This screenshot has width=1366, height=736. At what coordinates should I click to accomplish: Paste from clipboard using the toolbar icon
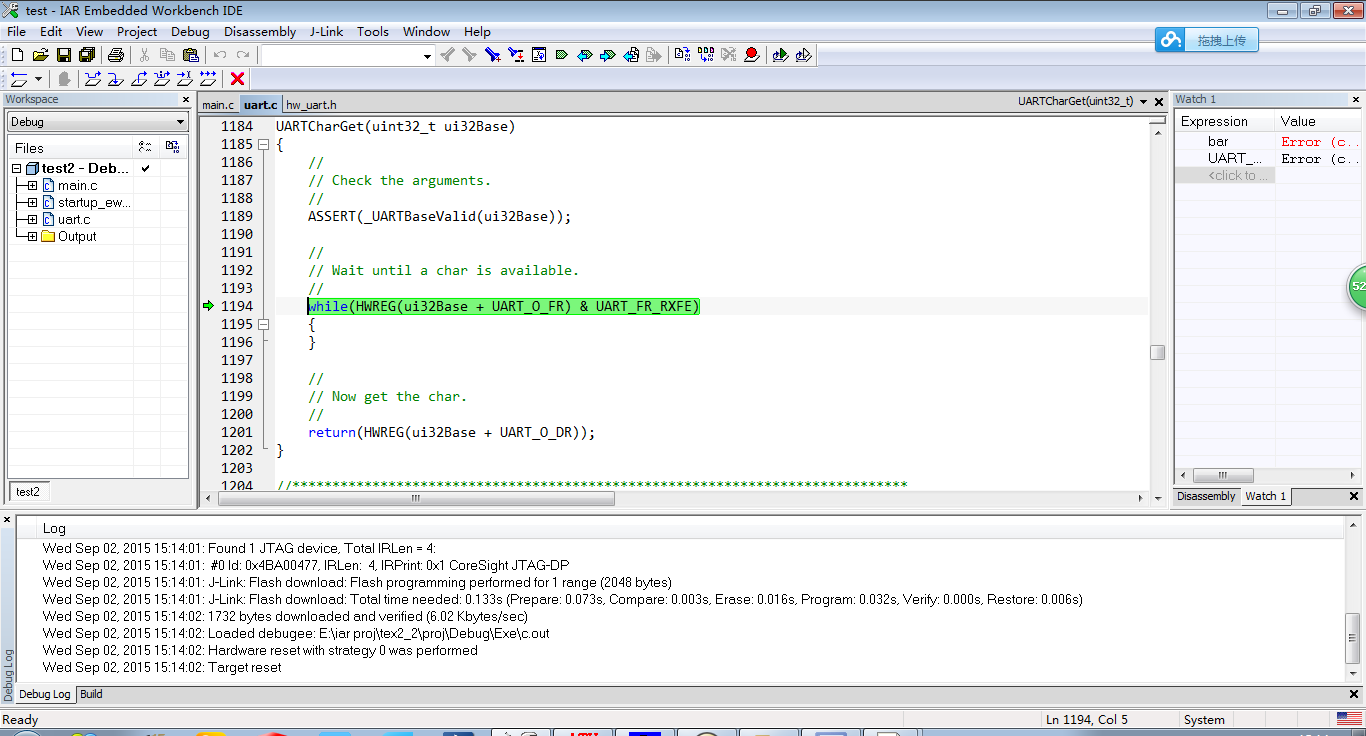pyautogui.click(x=190, y=55)
